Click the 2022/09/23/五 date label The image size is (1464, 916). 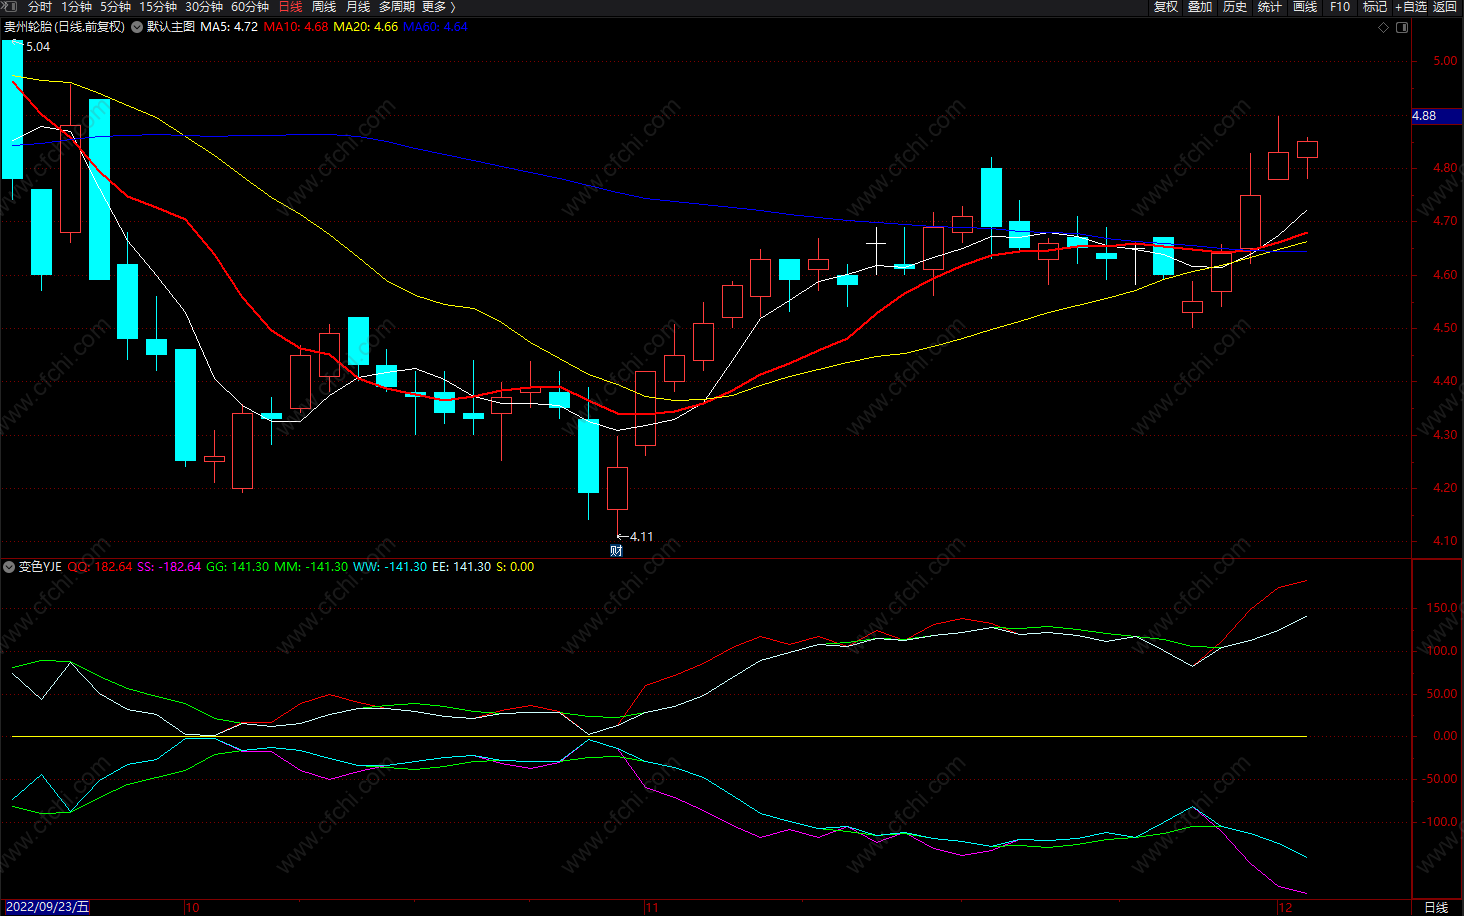[47, 907]
